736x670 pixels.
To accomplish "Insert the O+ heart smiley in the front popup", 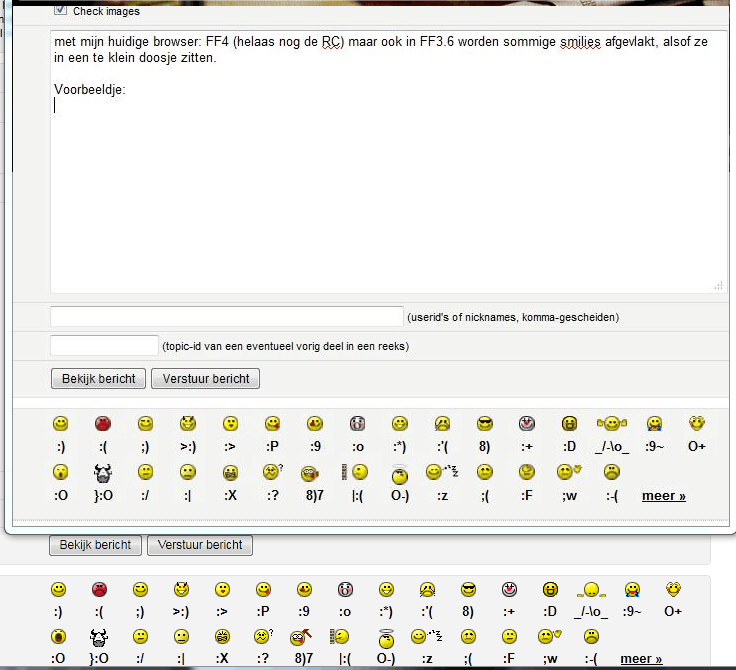I will (697, 423).
